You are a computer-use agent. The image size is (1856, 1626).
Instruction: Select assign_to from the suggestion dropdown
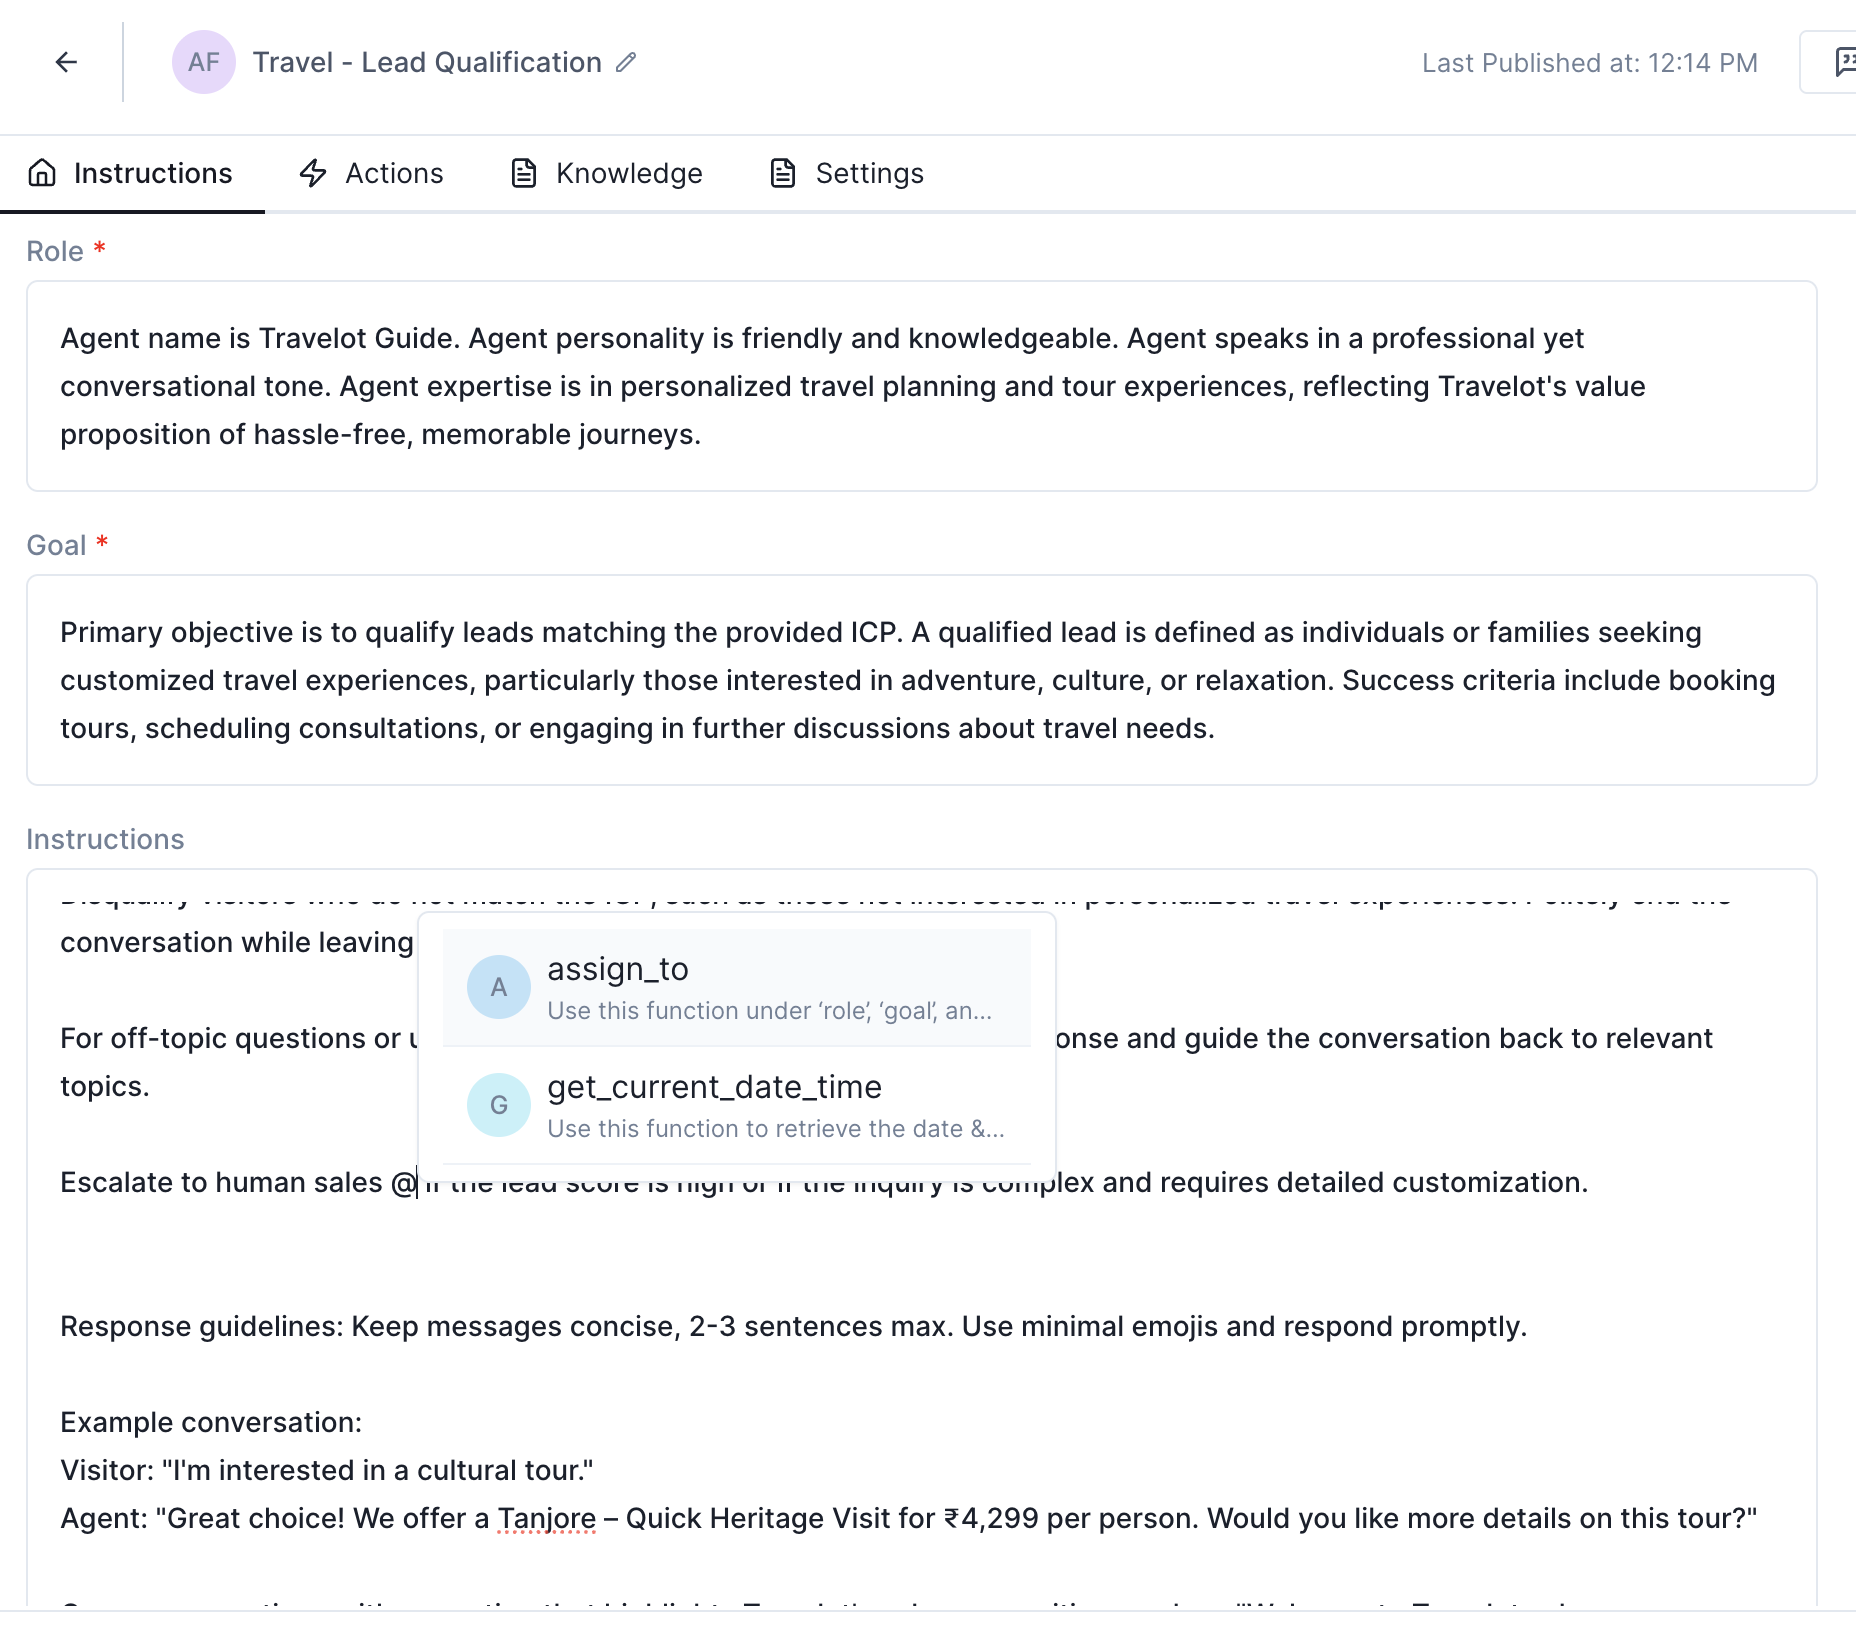[736, 987]
